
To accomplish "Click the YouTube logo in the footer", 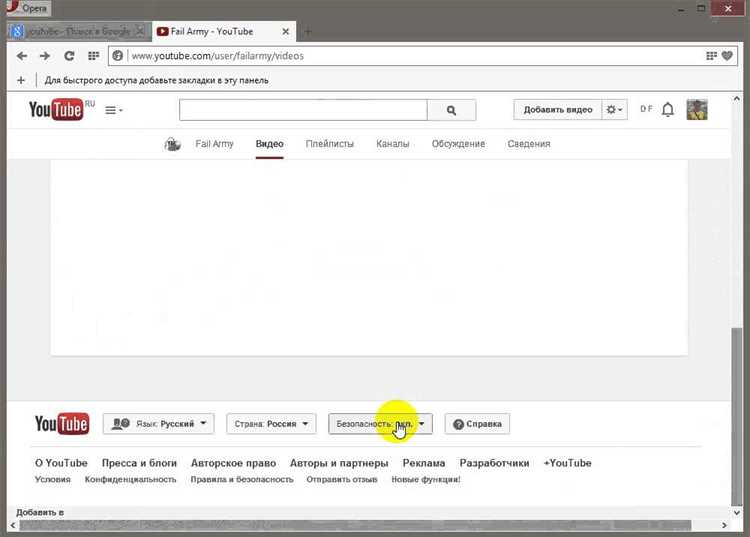I will tap(62, 424).
